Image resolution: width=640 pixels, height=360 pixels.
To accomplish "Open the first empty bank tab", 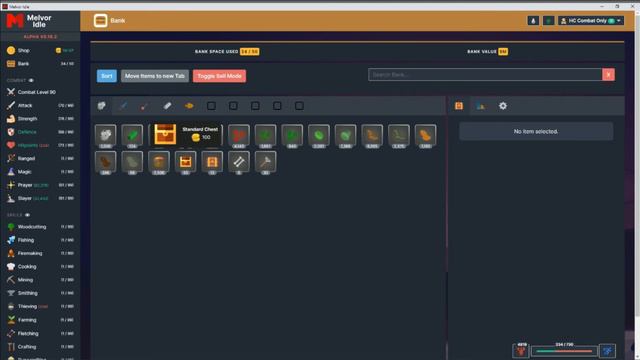I will tap(211, 106).
